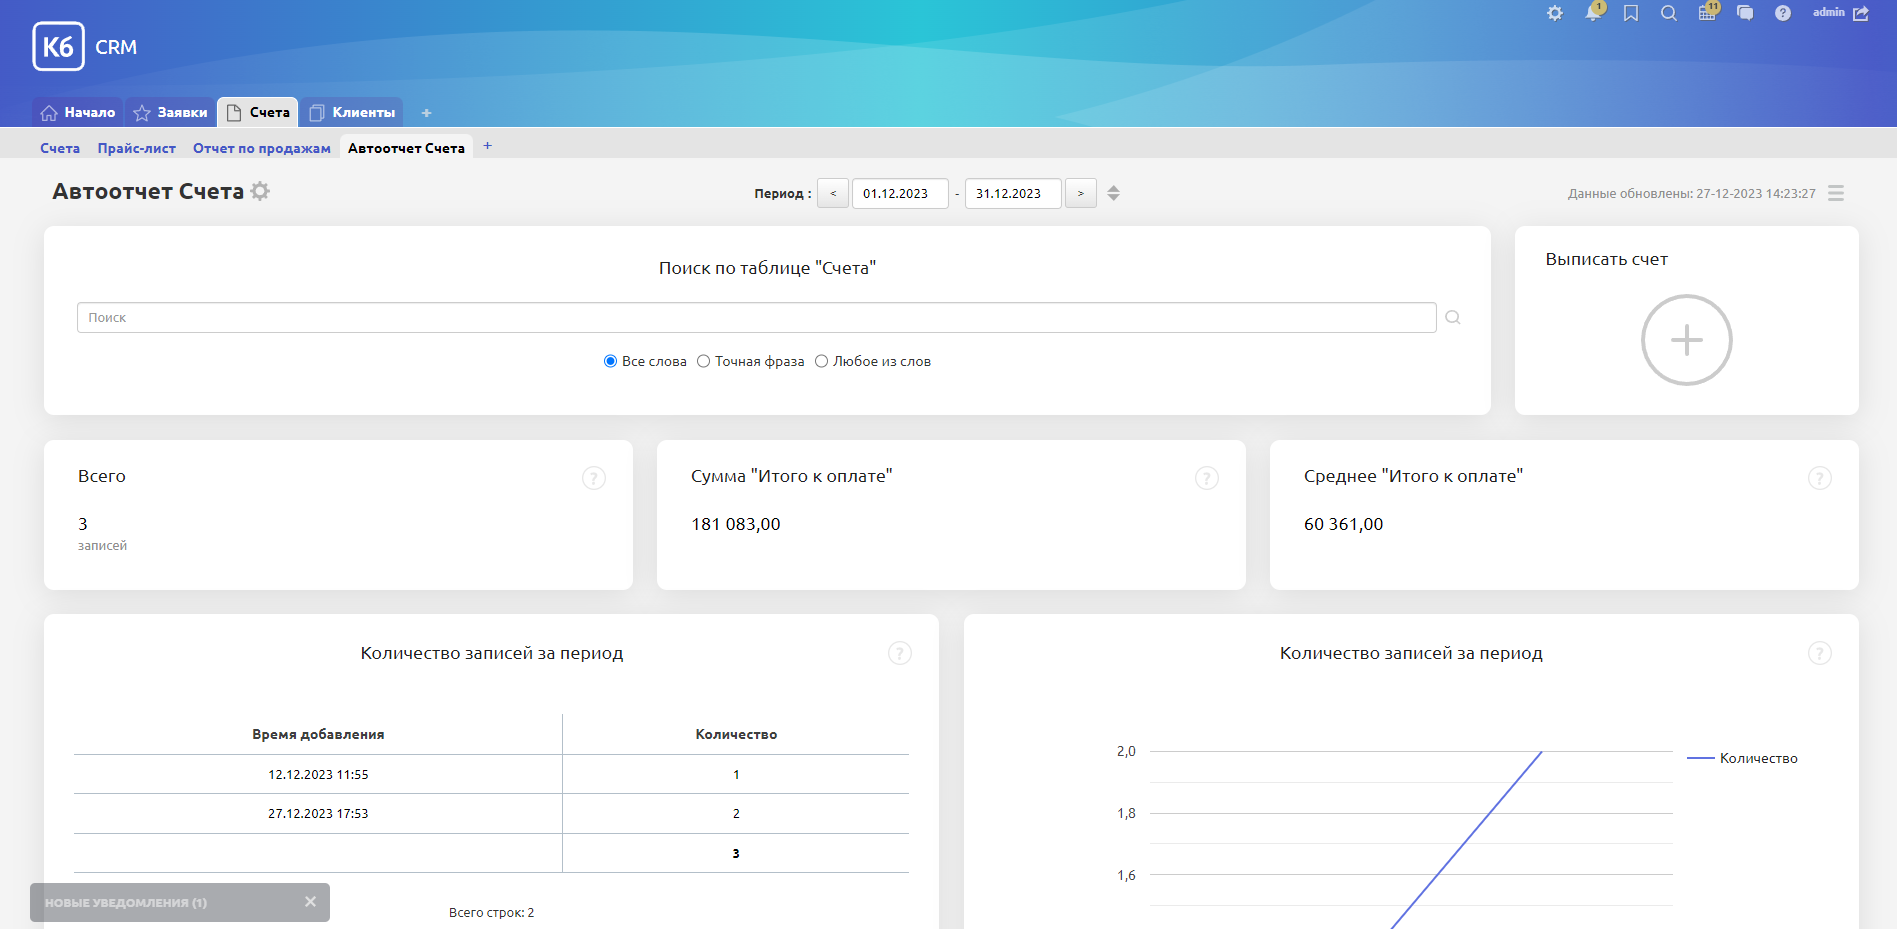Switch to Прайс-лист sub-tab
The image size is (1897, 929).
[137, 148]
